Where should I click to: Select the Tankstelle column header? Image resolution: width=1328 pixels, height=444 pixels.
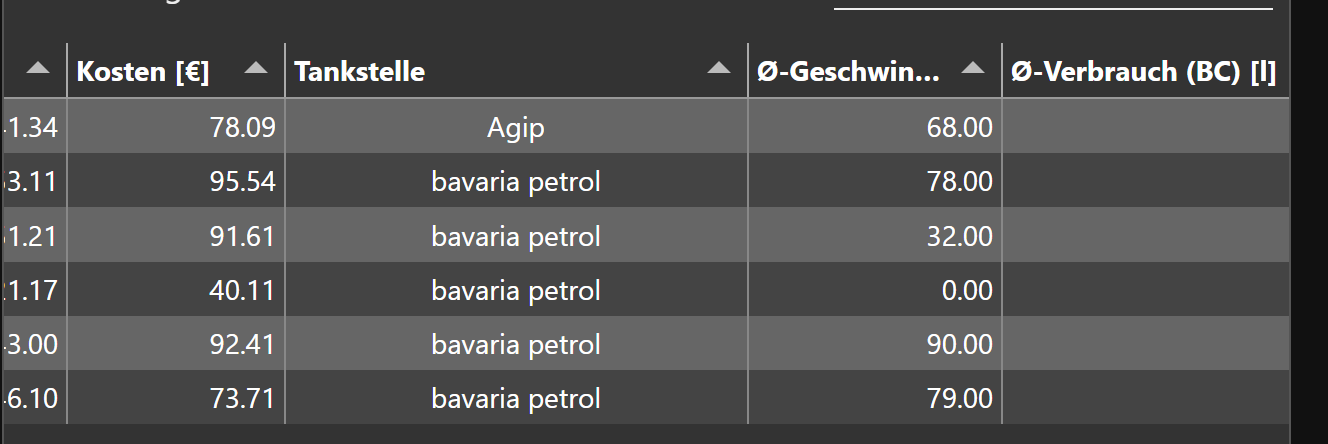click(360, 72)
